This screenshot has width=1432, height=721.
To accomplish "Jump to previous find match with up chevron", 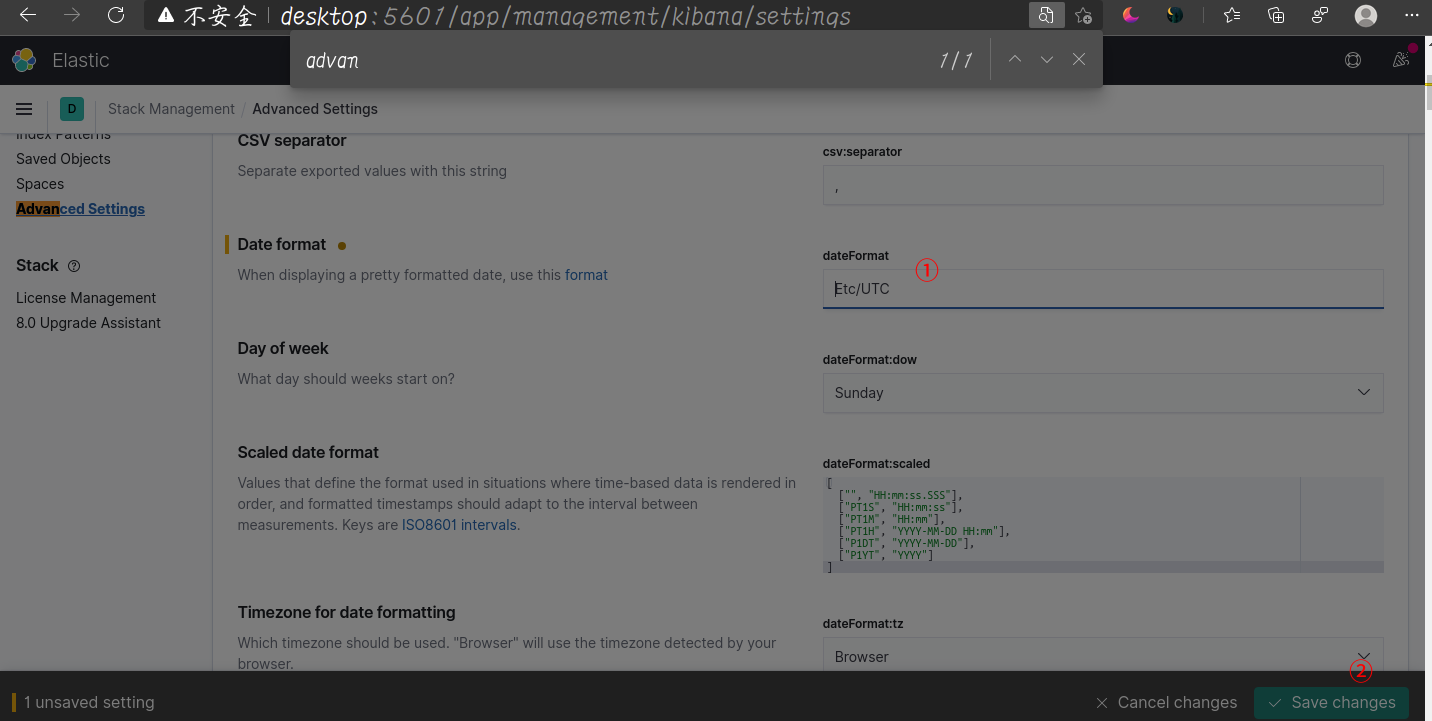I will click(1014, 59).
